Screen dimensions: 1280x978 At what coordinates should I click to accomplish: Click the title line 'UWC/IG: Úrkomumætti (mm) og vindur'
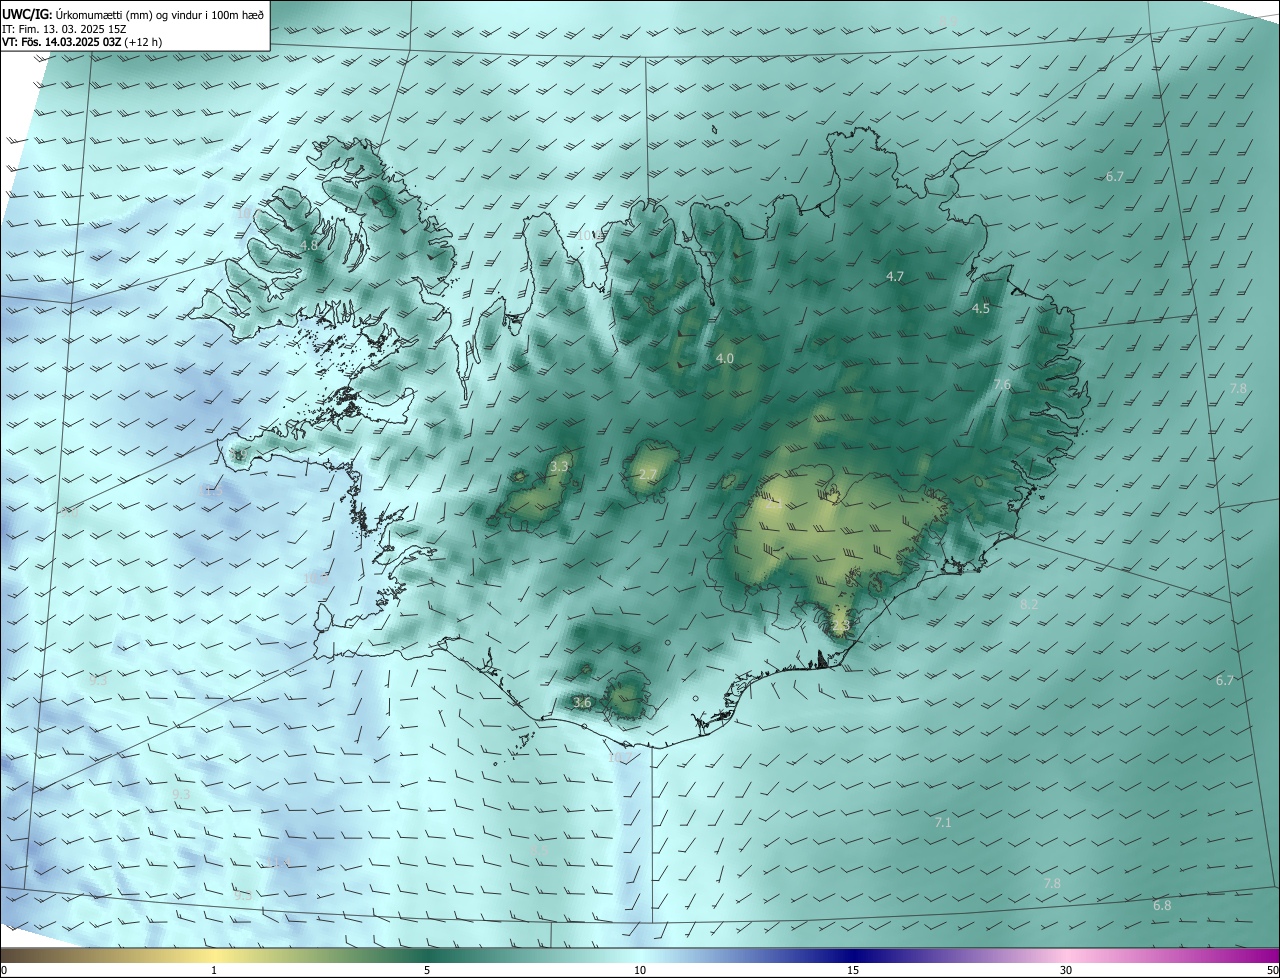click(134, 14)
